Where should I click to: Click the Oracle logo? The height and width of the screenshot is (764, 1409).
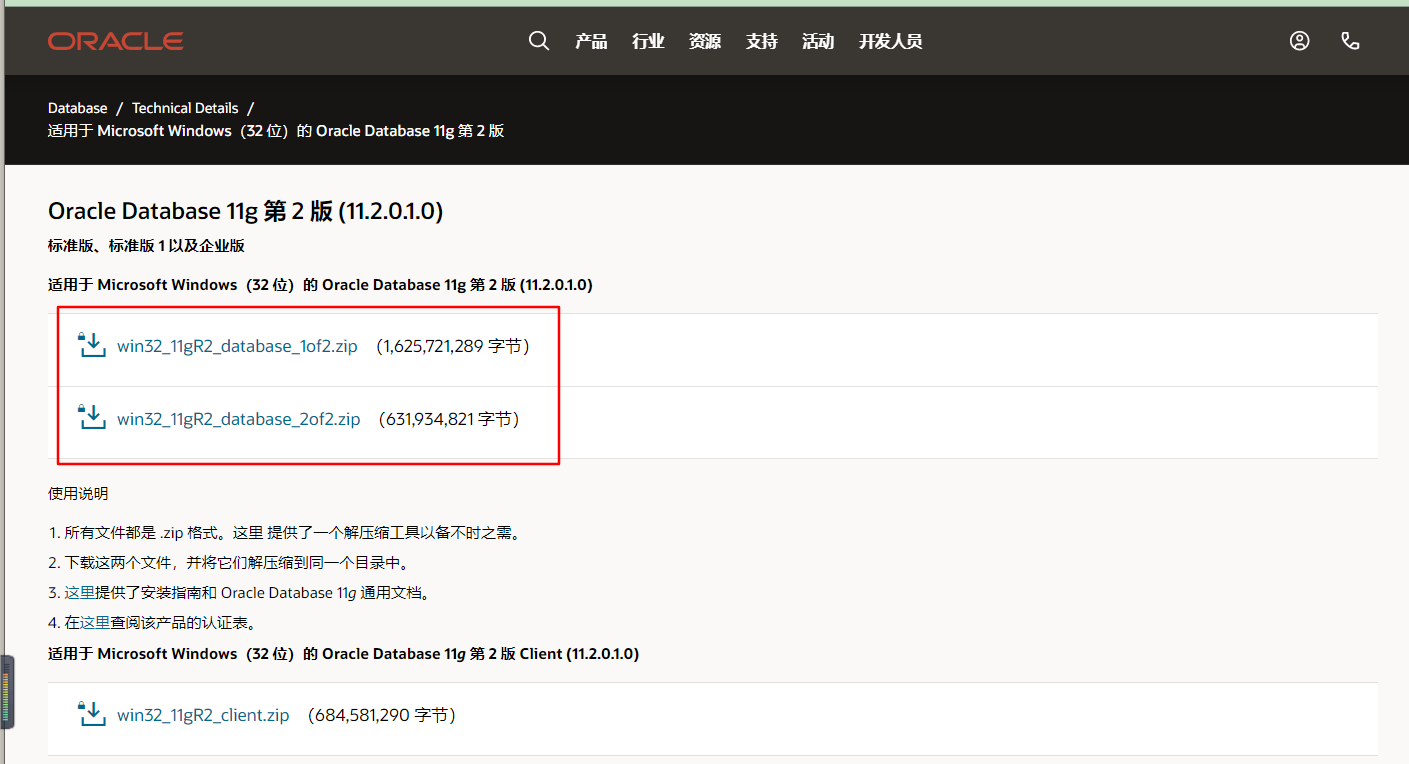click(x=115, y=40)
